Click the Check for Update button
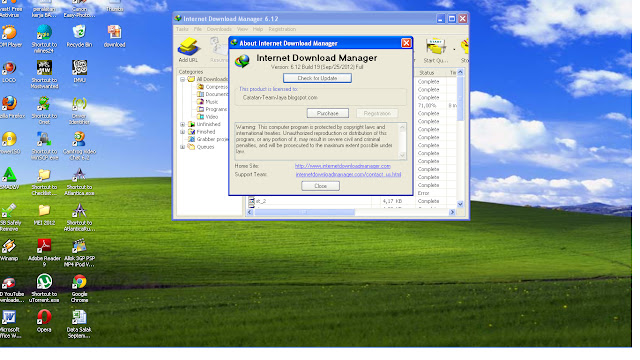640x360 pixels. click(317, 78)
